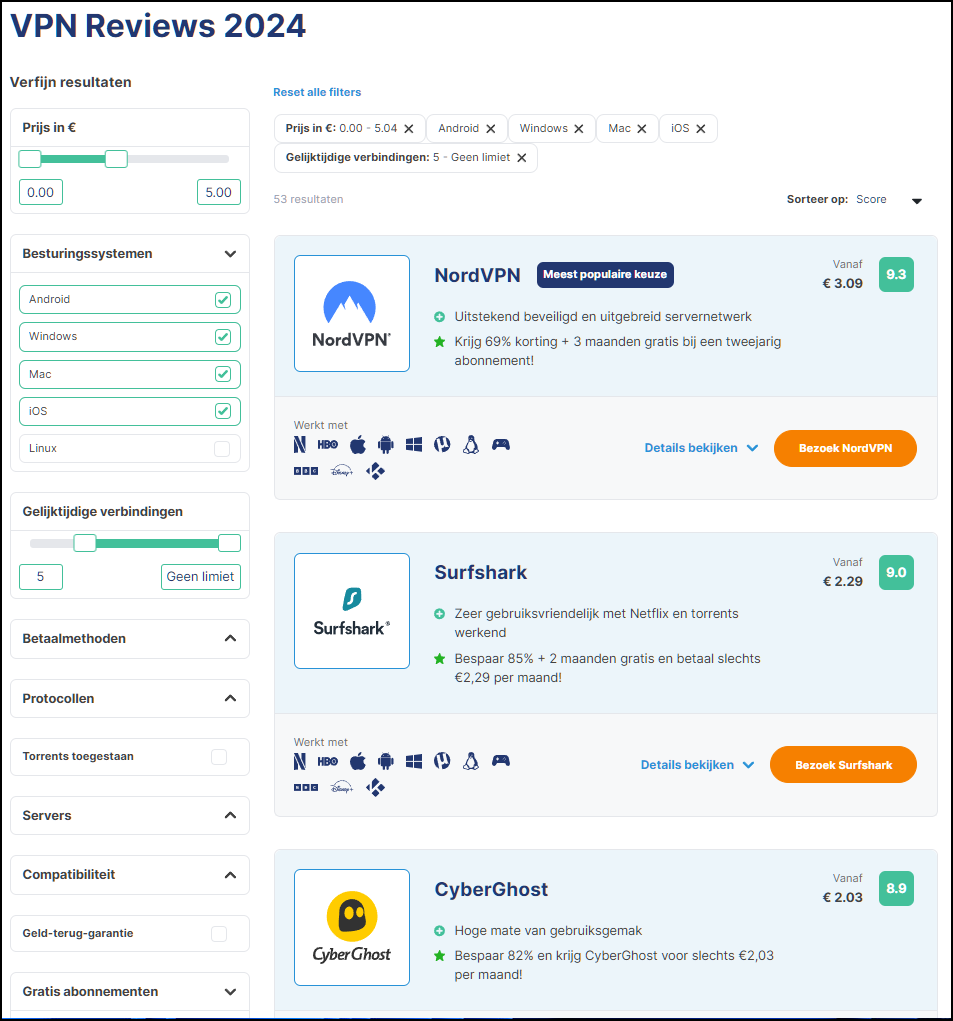
Task: Uncheck the iOS operating system checkbox
Action: coord(223,411)
